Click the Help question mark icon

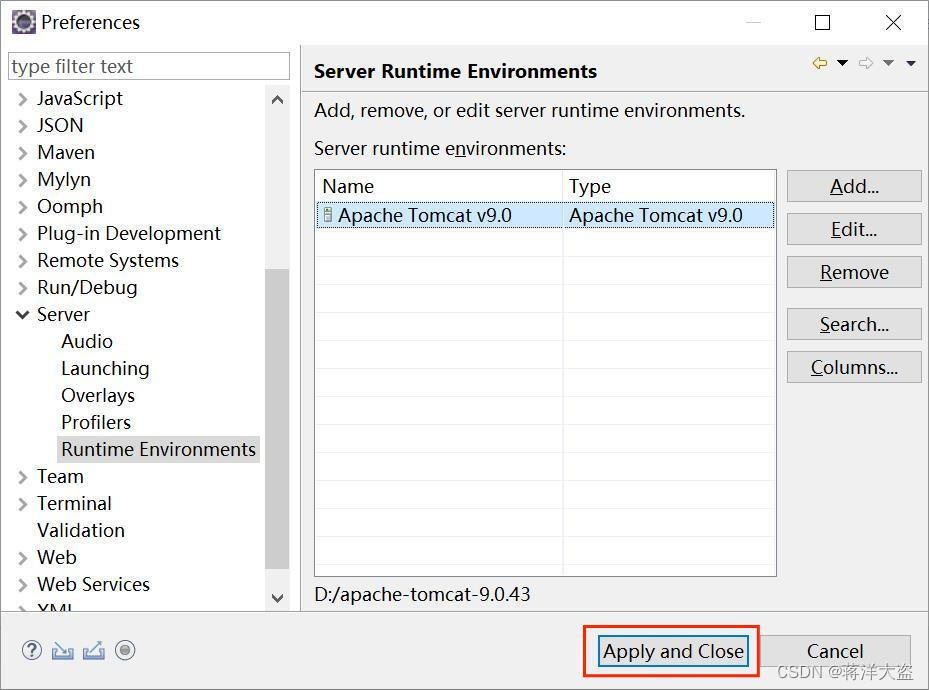tap(31, 650)
